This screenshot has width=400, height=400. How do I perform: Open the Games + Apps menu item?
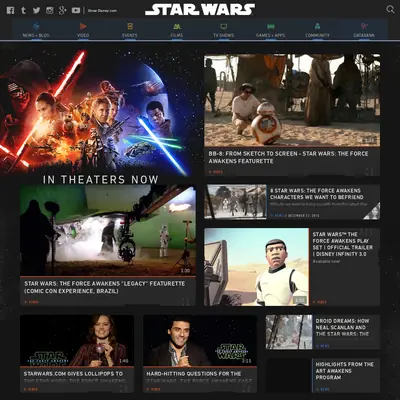pos(271,35)
